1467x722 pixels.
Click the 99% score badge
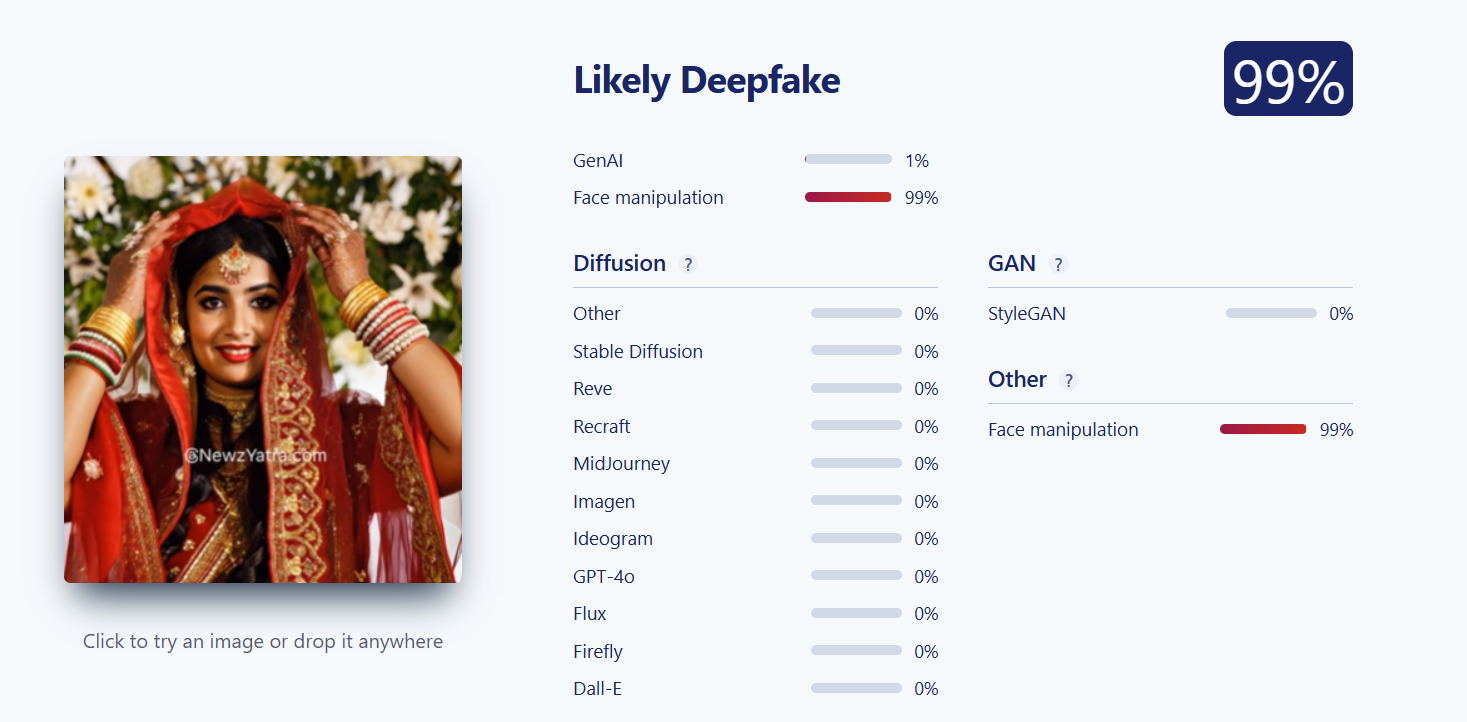tap(1288, 79)
